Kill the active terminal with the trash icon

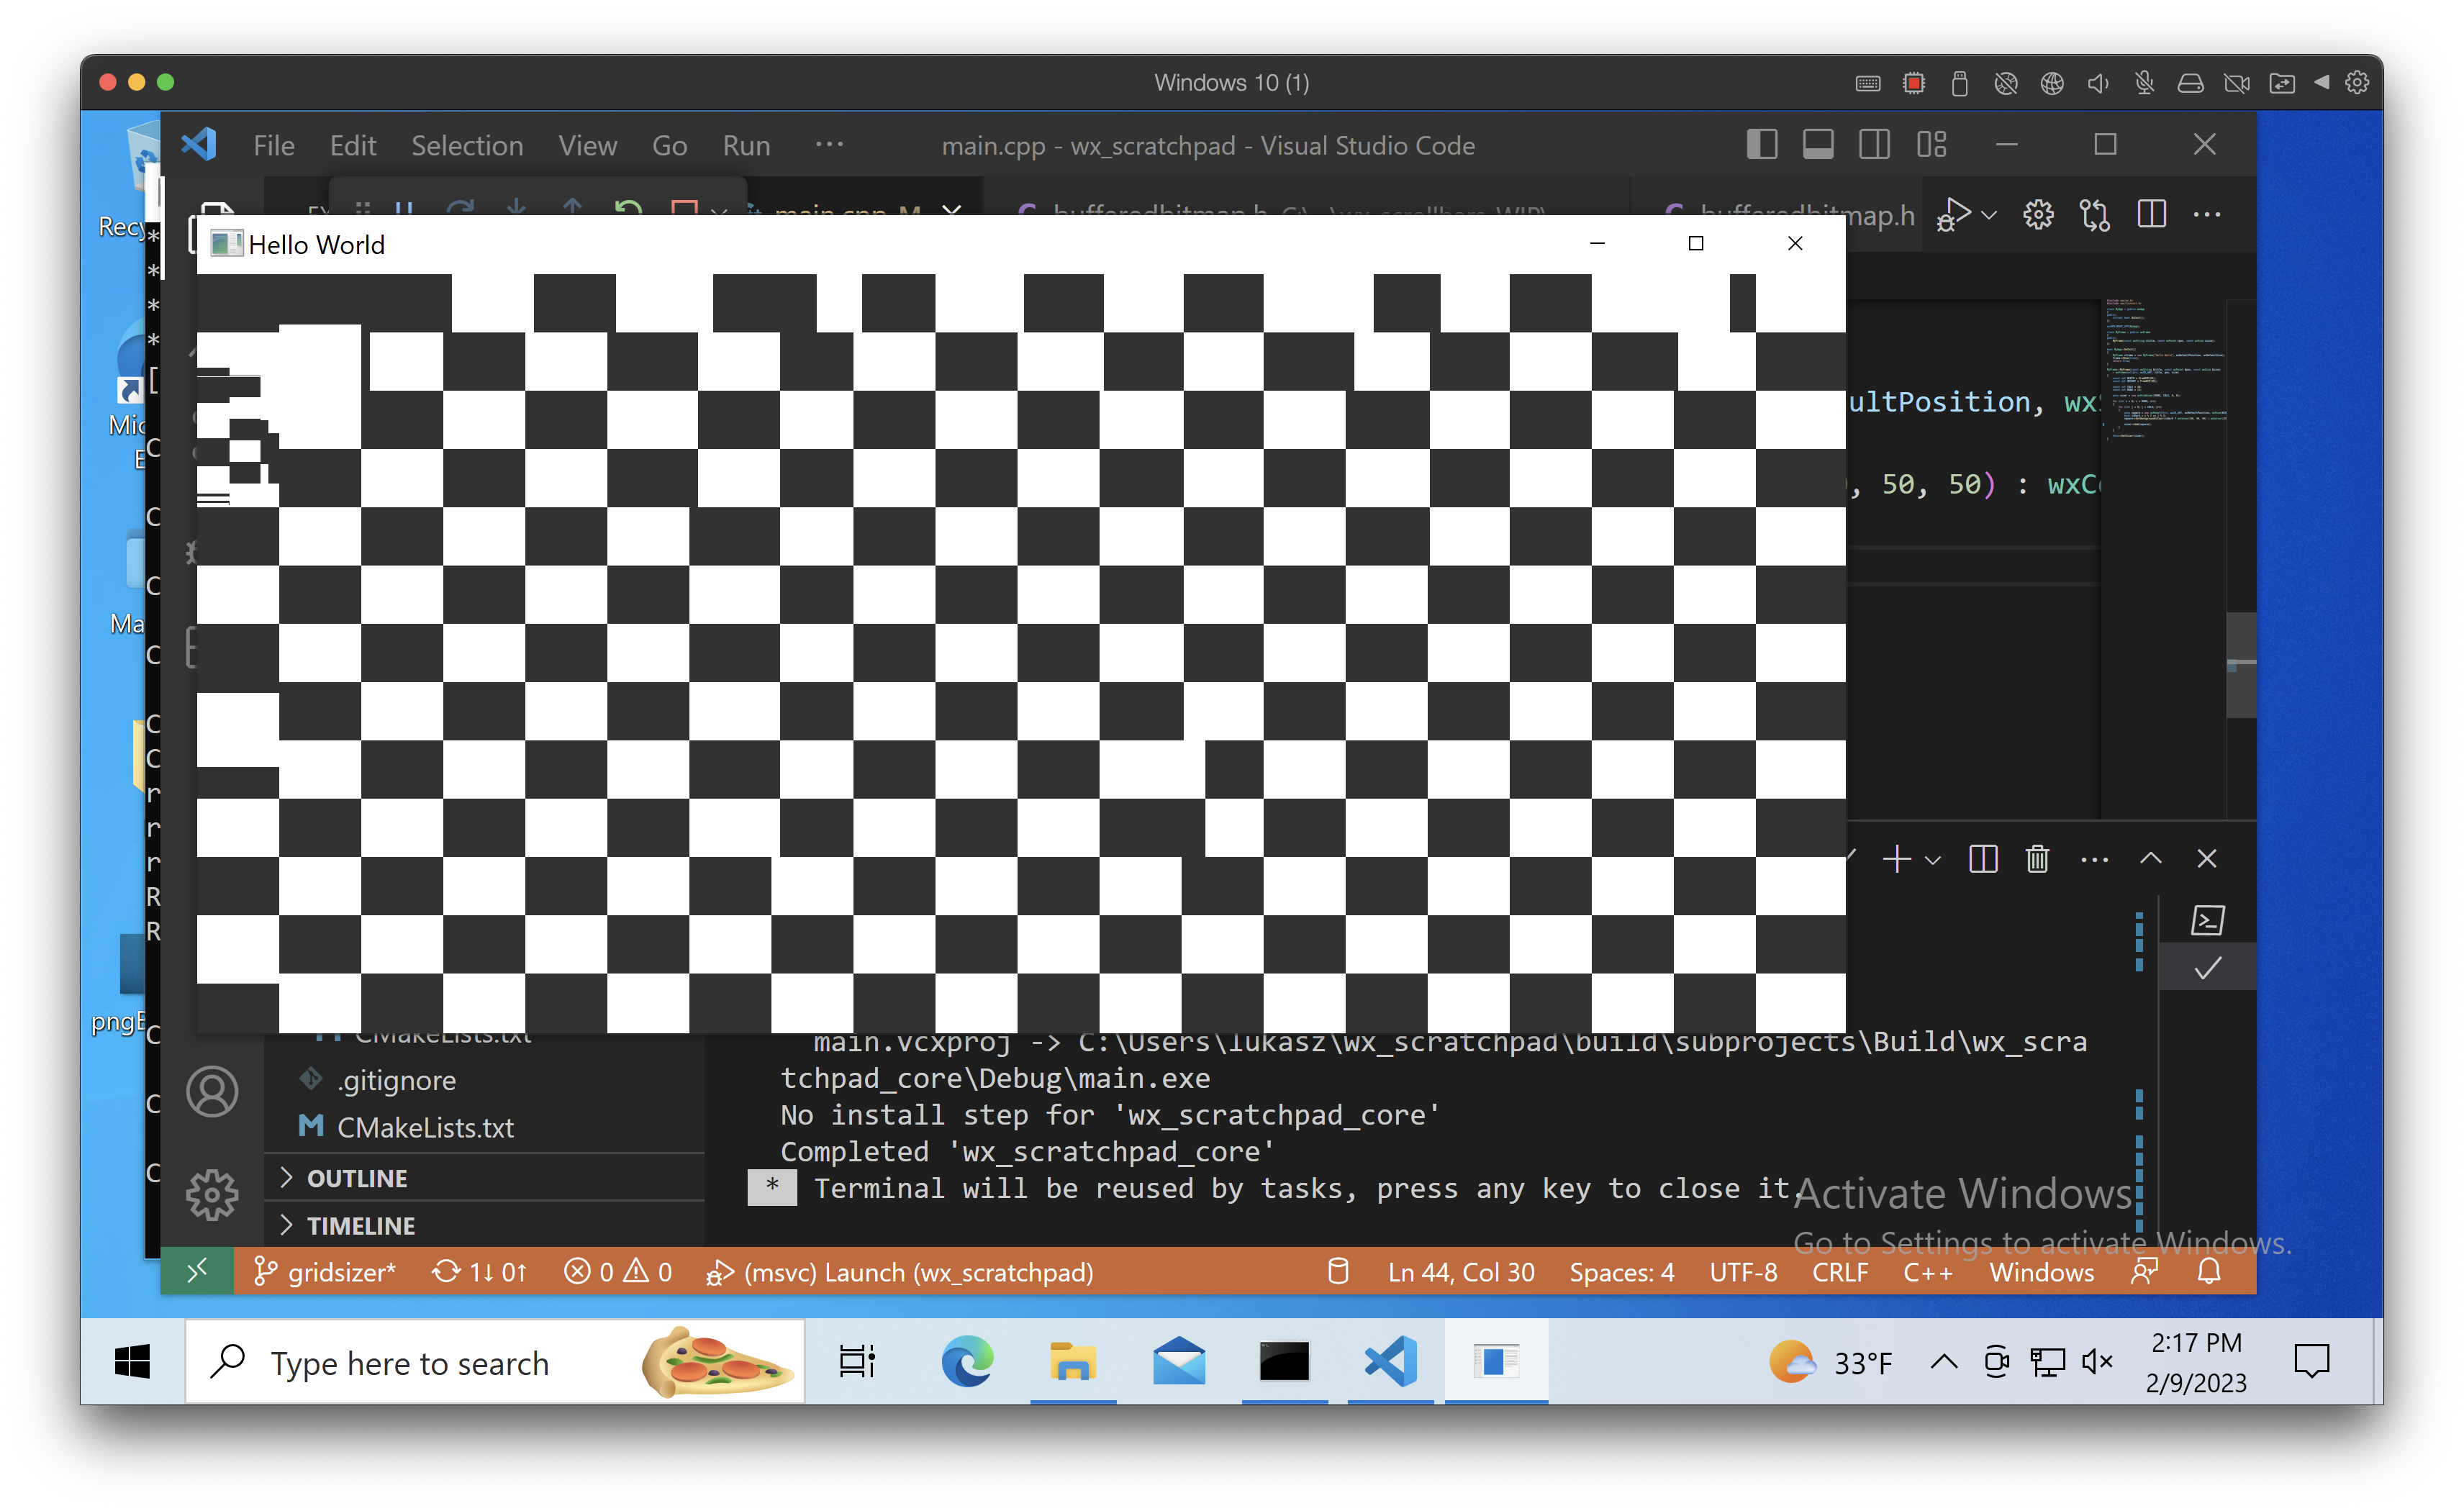pos(2039,859)
